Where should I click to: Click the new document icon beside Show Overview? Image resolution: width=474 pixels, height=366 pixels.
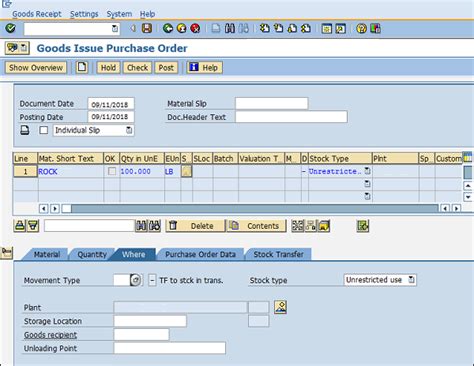pos(82,67)
